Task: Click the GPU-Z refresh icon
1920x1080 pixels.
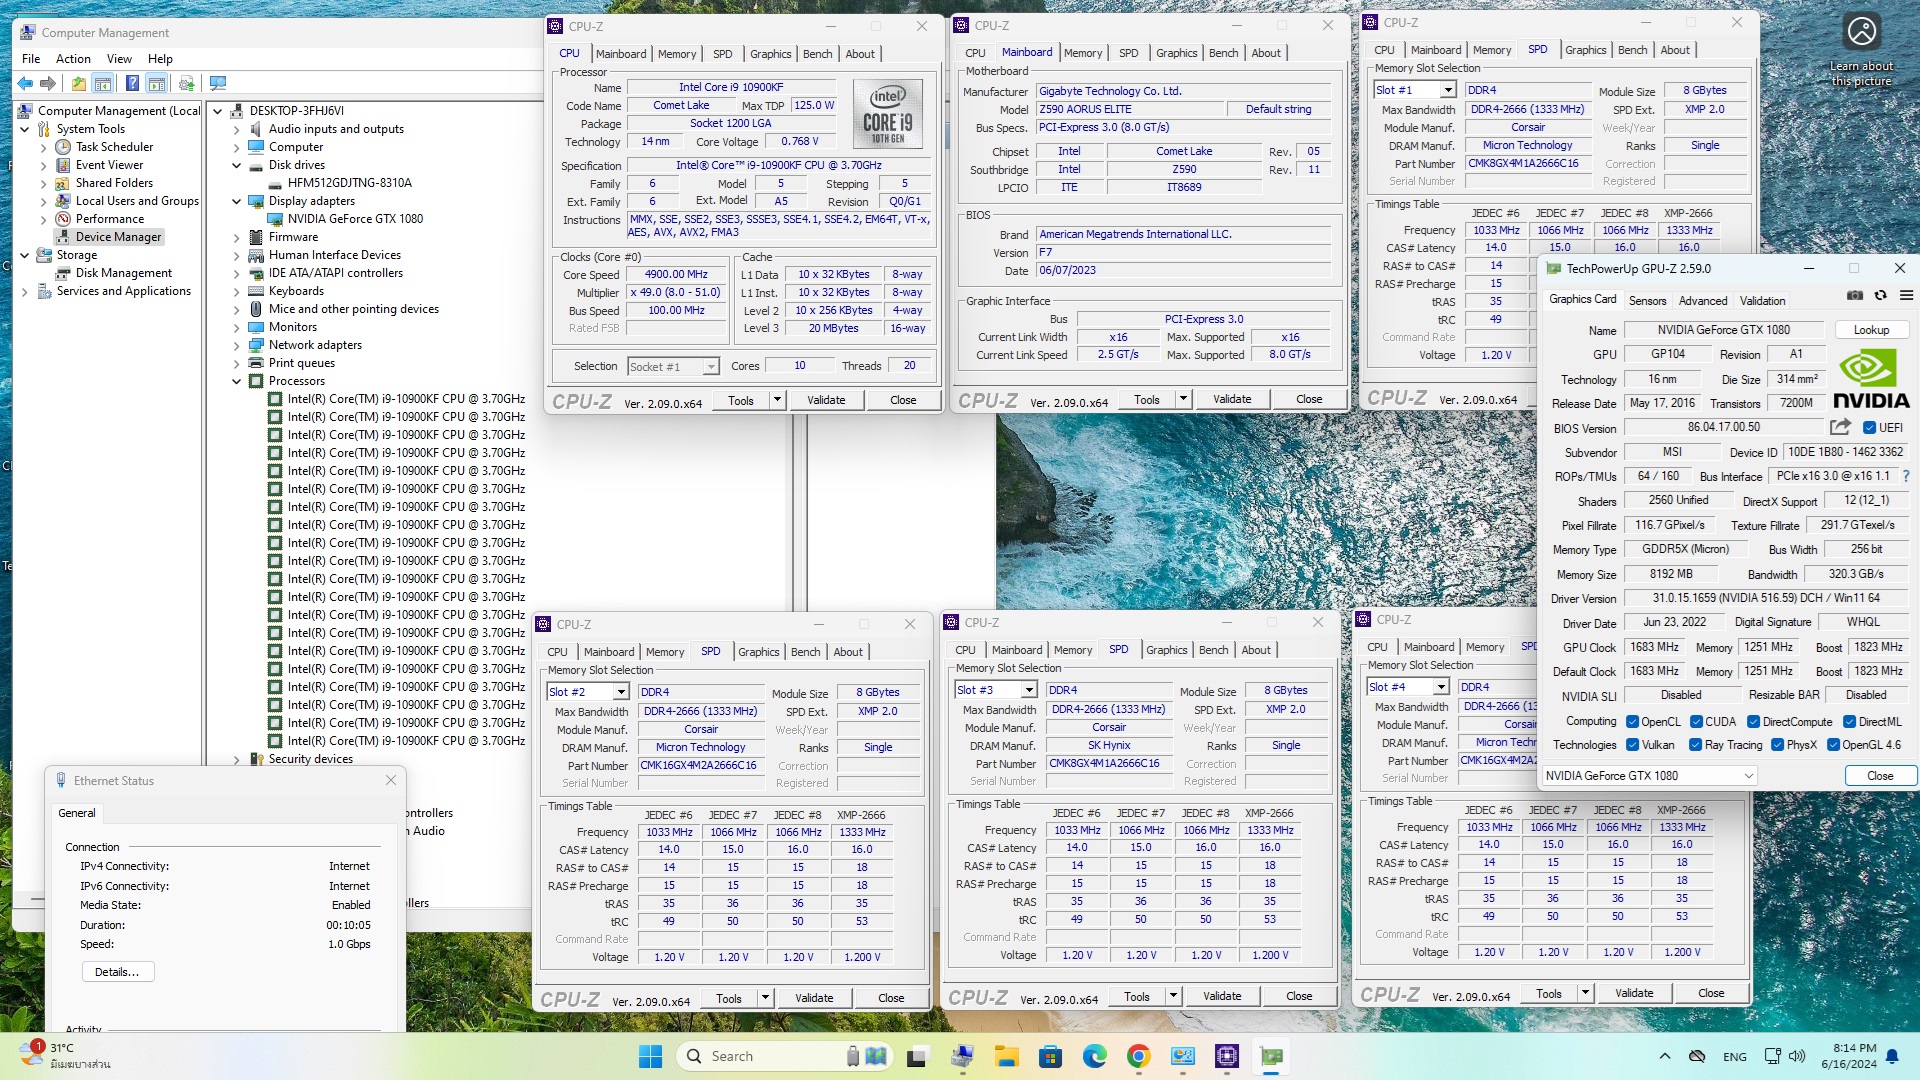Action: point(1881,296)
